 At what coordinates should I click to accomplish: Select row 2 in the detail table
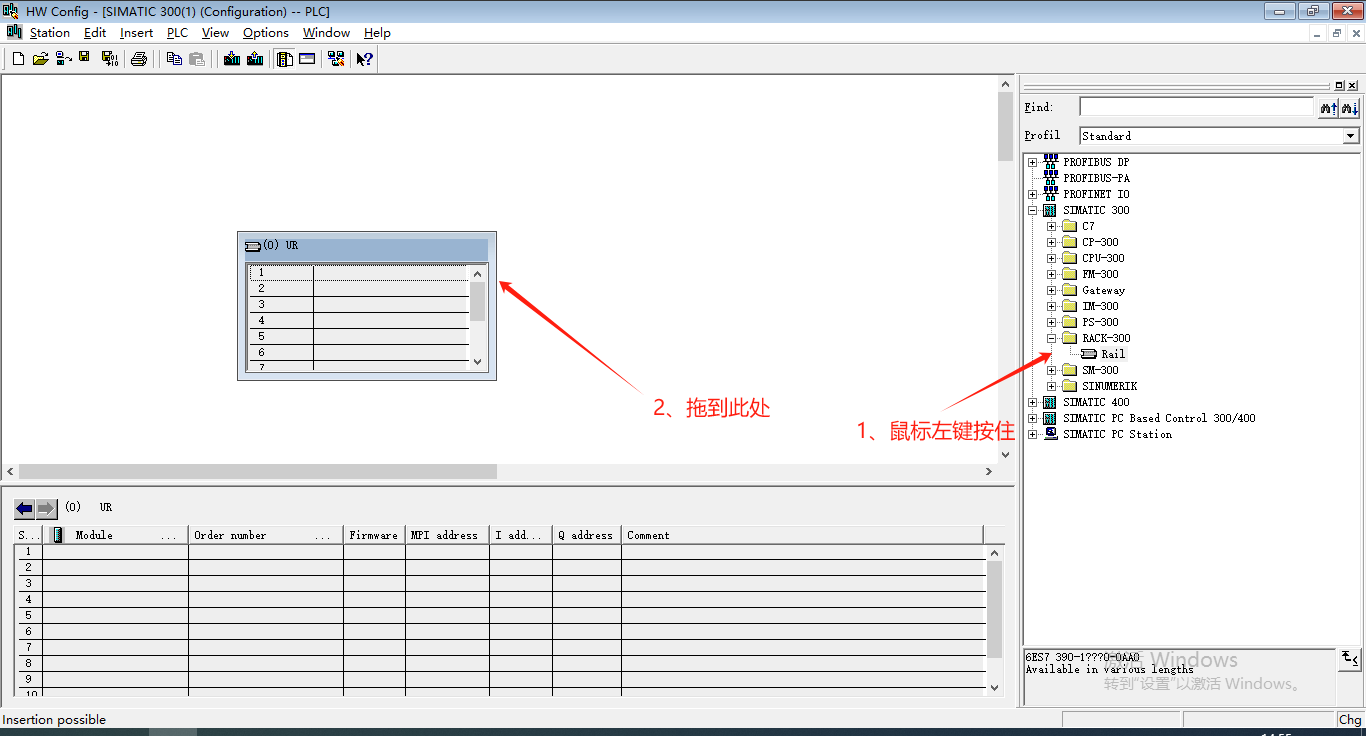[500, 567]
